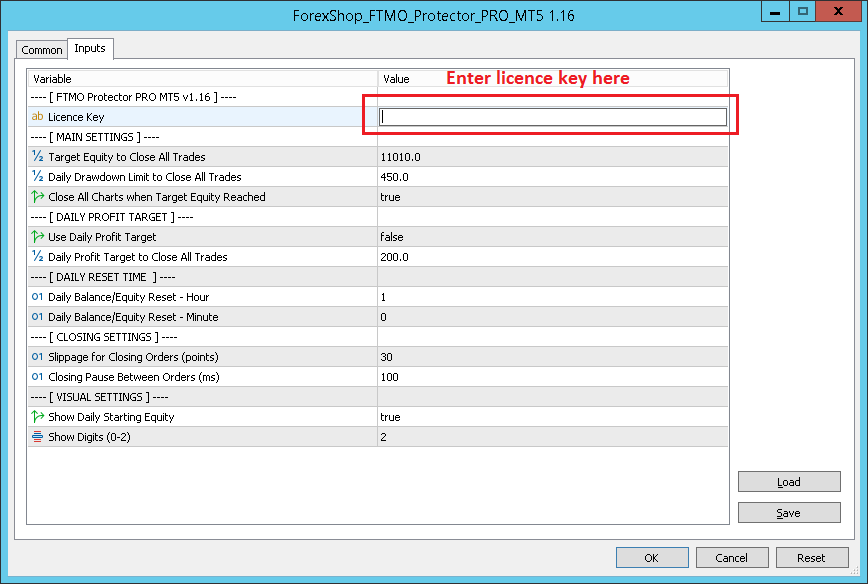Image resolution: width=868 pixels, height=584 pixels.
Task: Select 'Show Daily Starting Equity' label
Action: pos(111,417)
